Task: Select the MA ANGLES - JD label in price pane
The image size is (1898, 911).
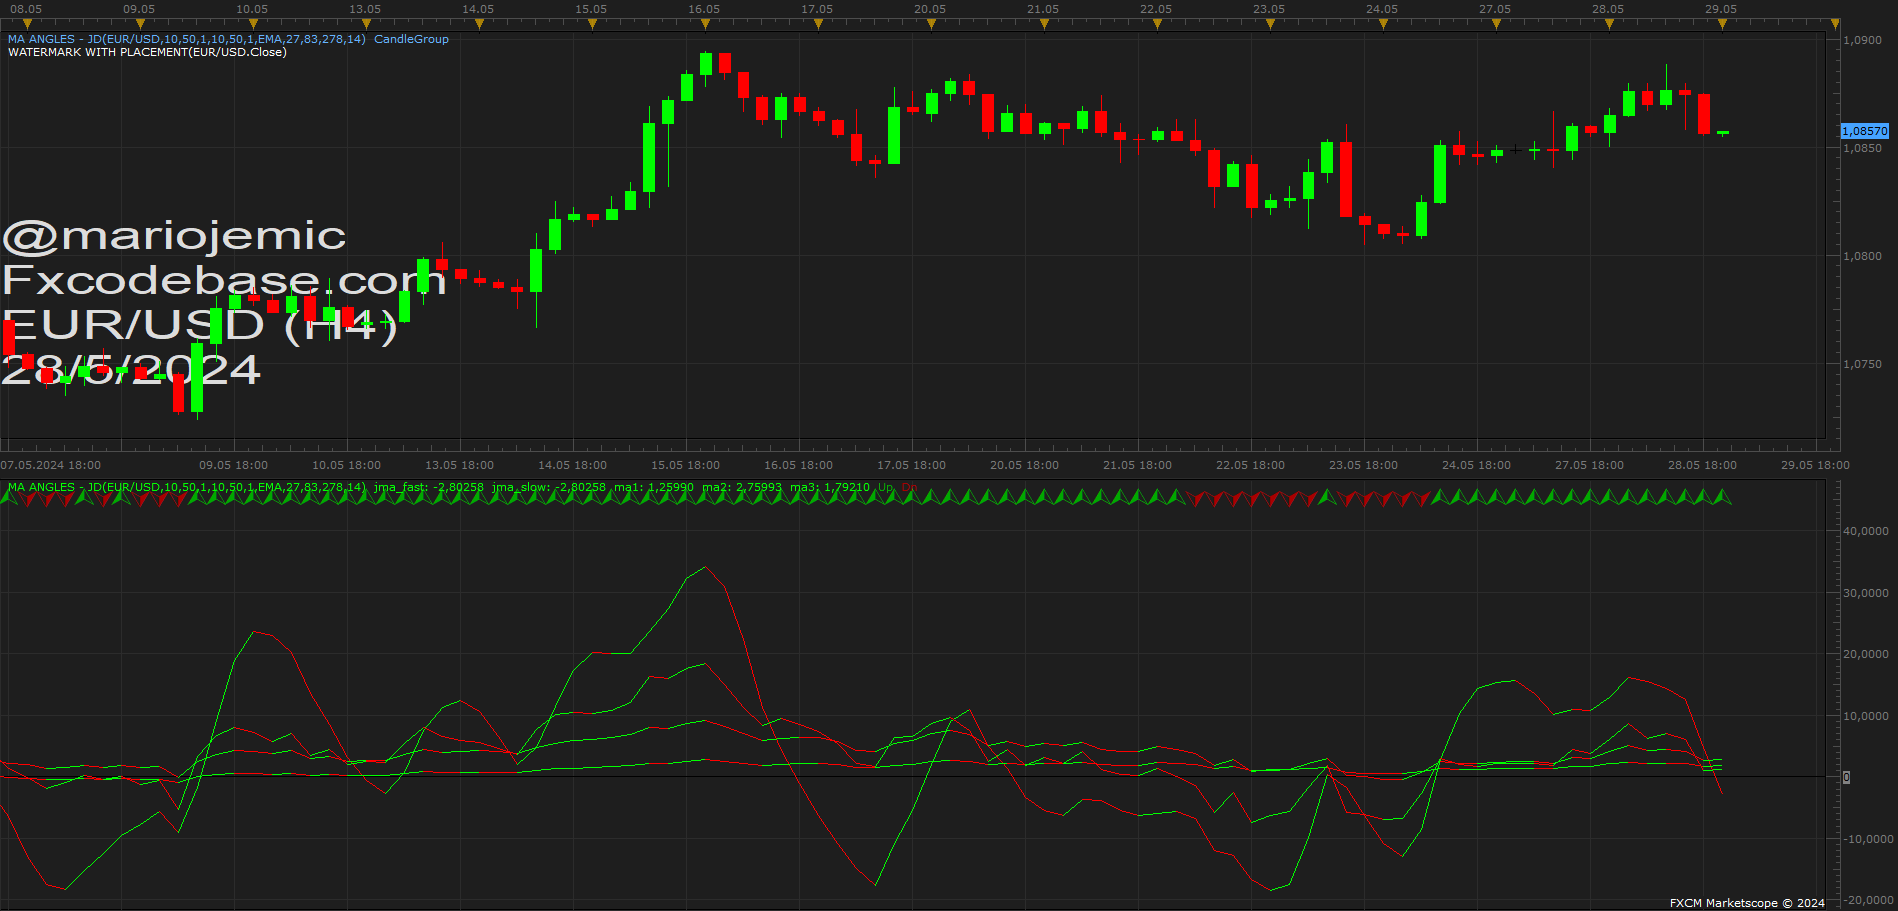Action: [x=187, y=39]
